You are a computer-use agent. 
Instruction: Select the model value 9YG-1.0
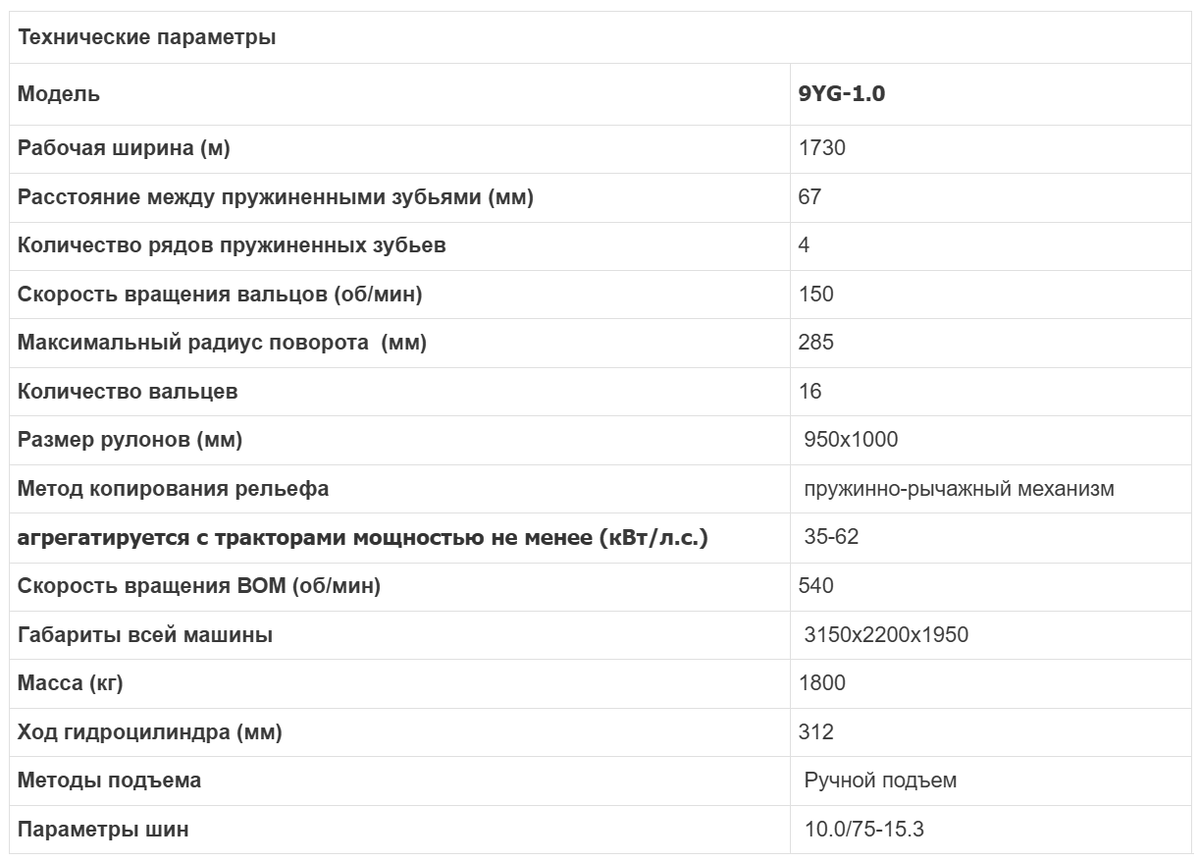click(x=842, y=95)
